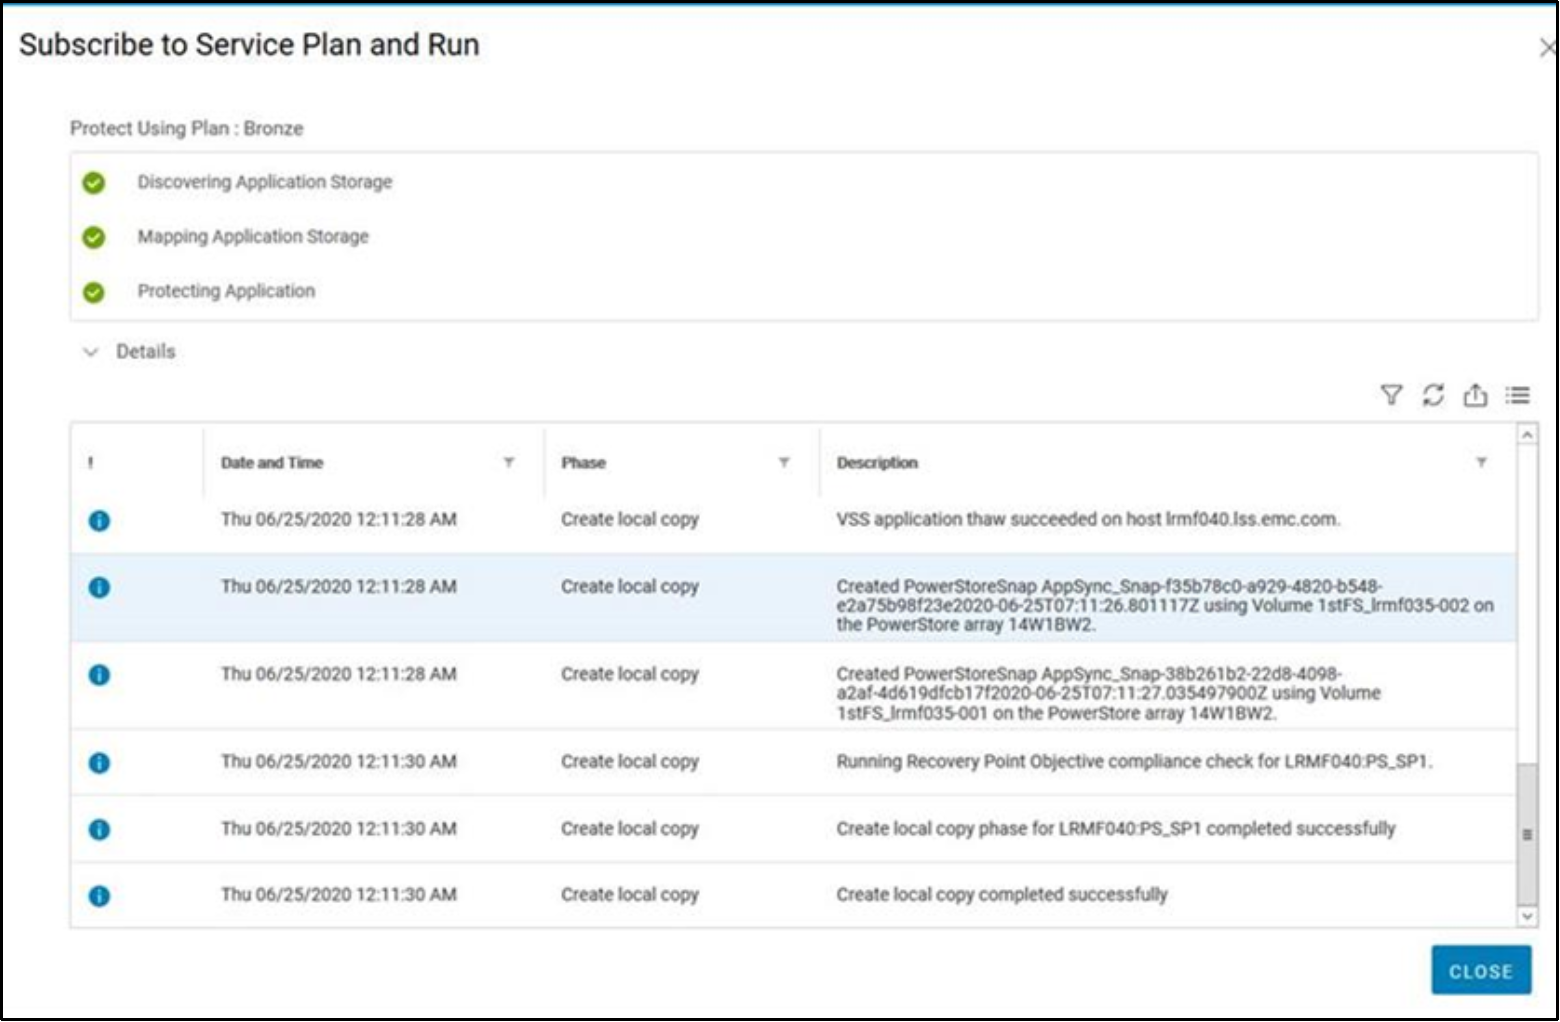Viewport: 1560px width, 1022px height.
Task: Sort by Date and Time column header
Action: pyautogui.click(x=272, y=463)
